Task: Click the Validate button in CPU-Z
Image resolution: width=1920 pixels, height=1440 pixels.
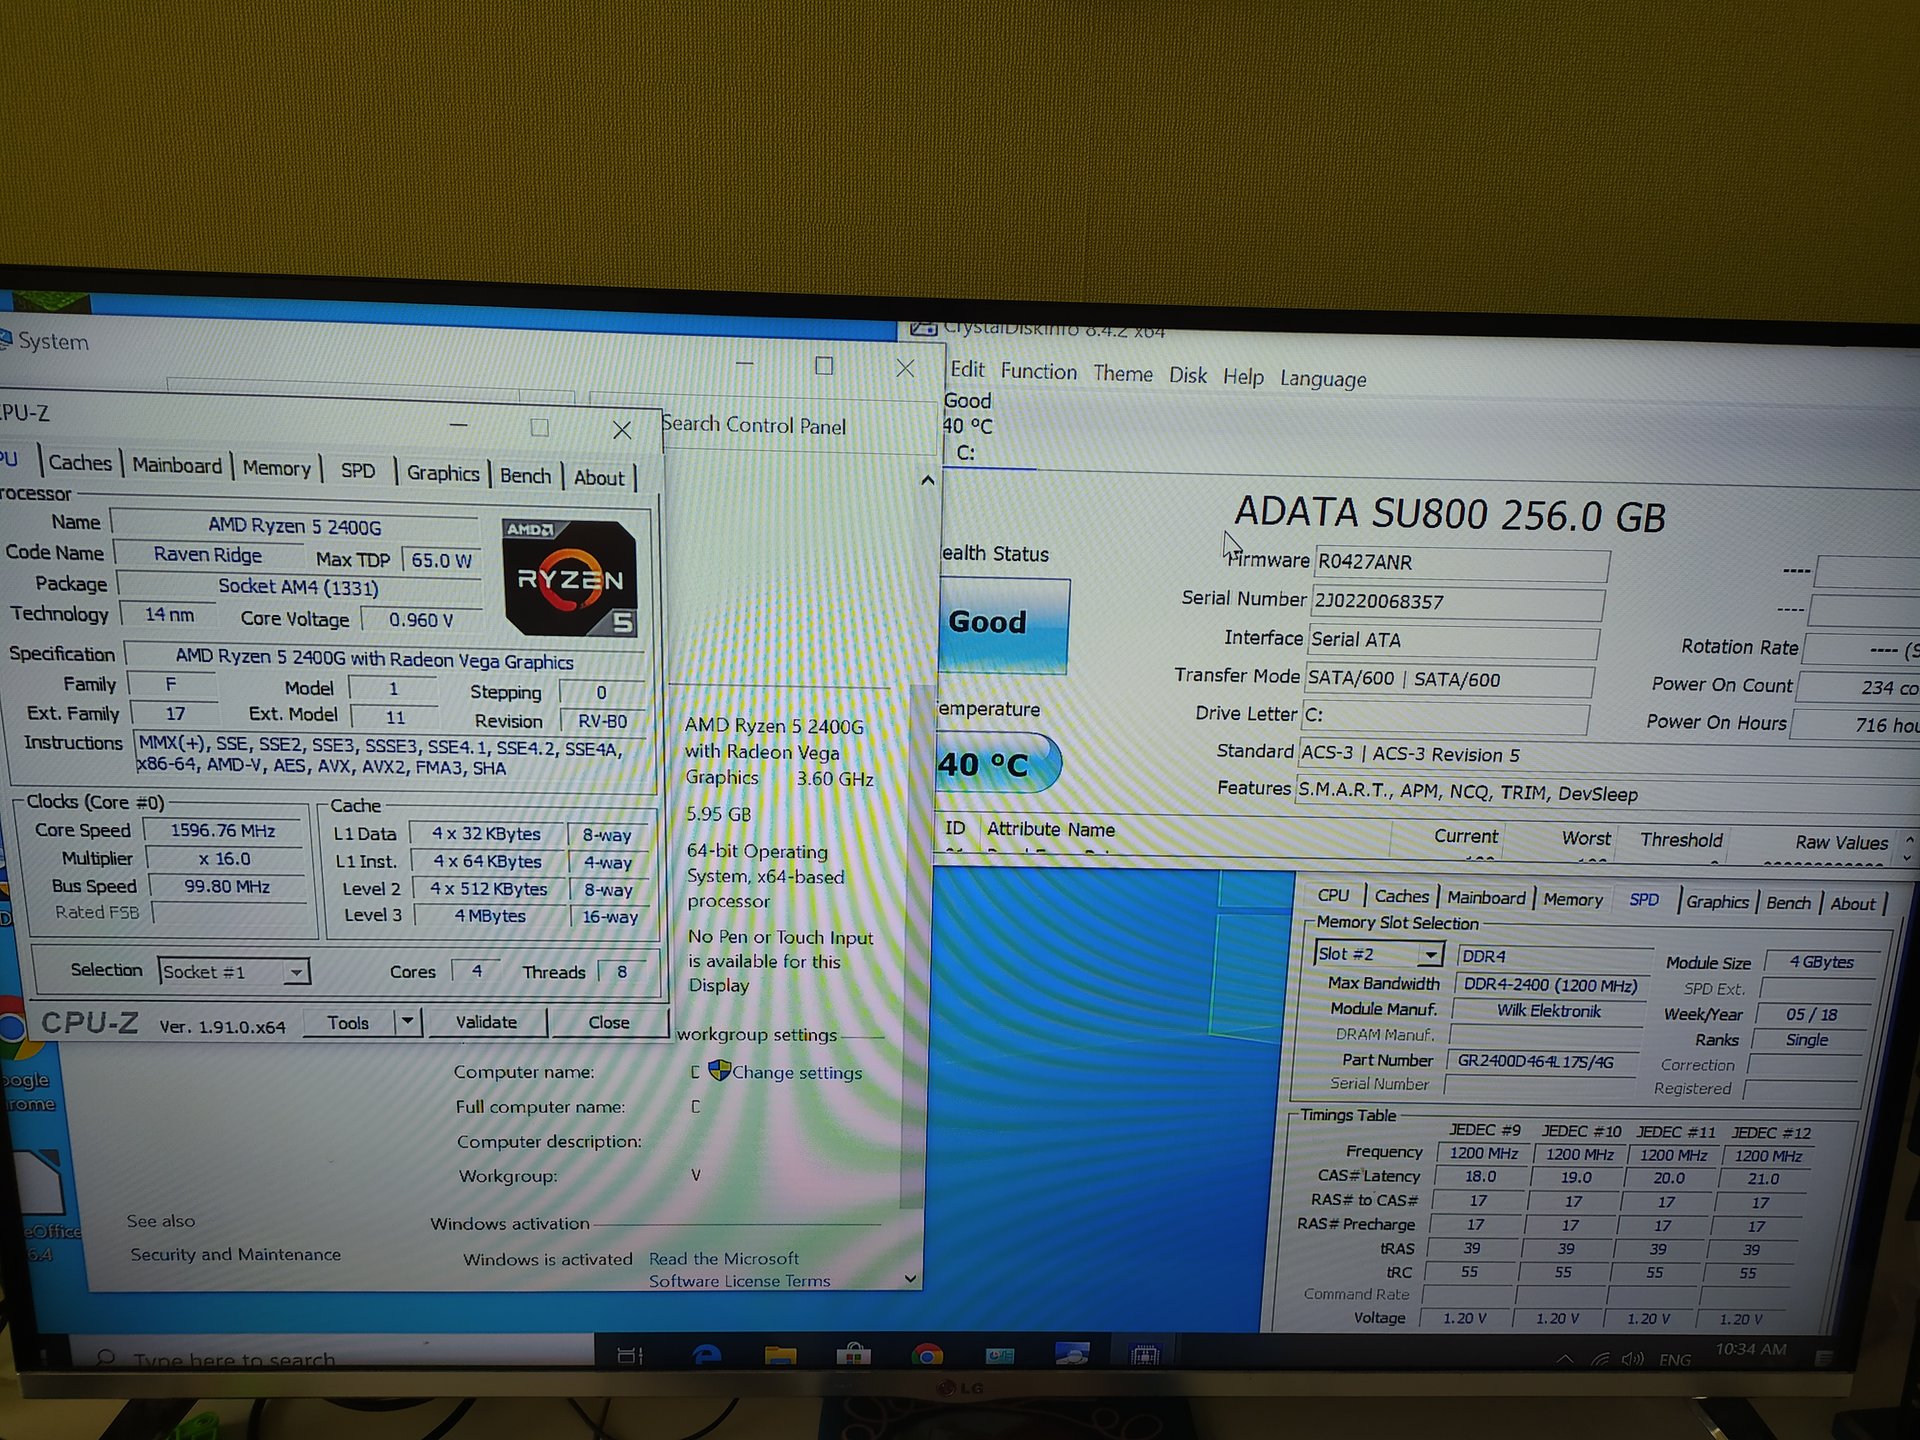Action: click(487, 1022)
